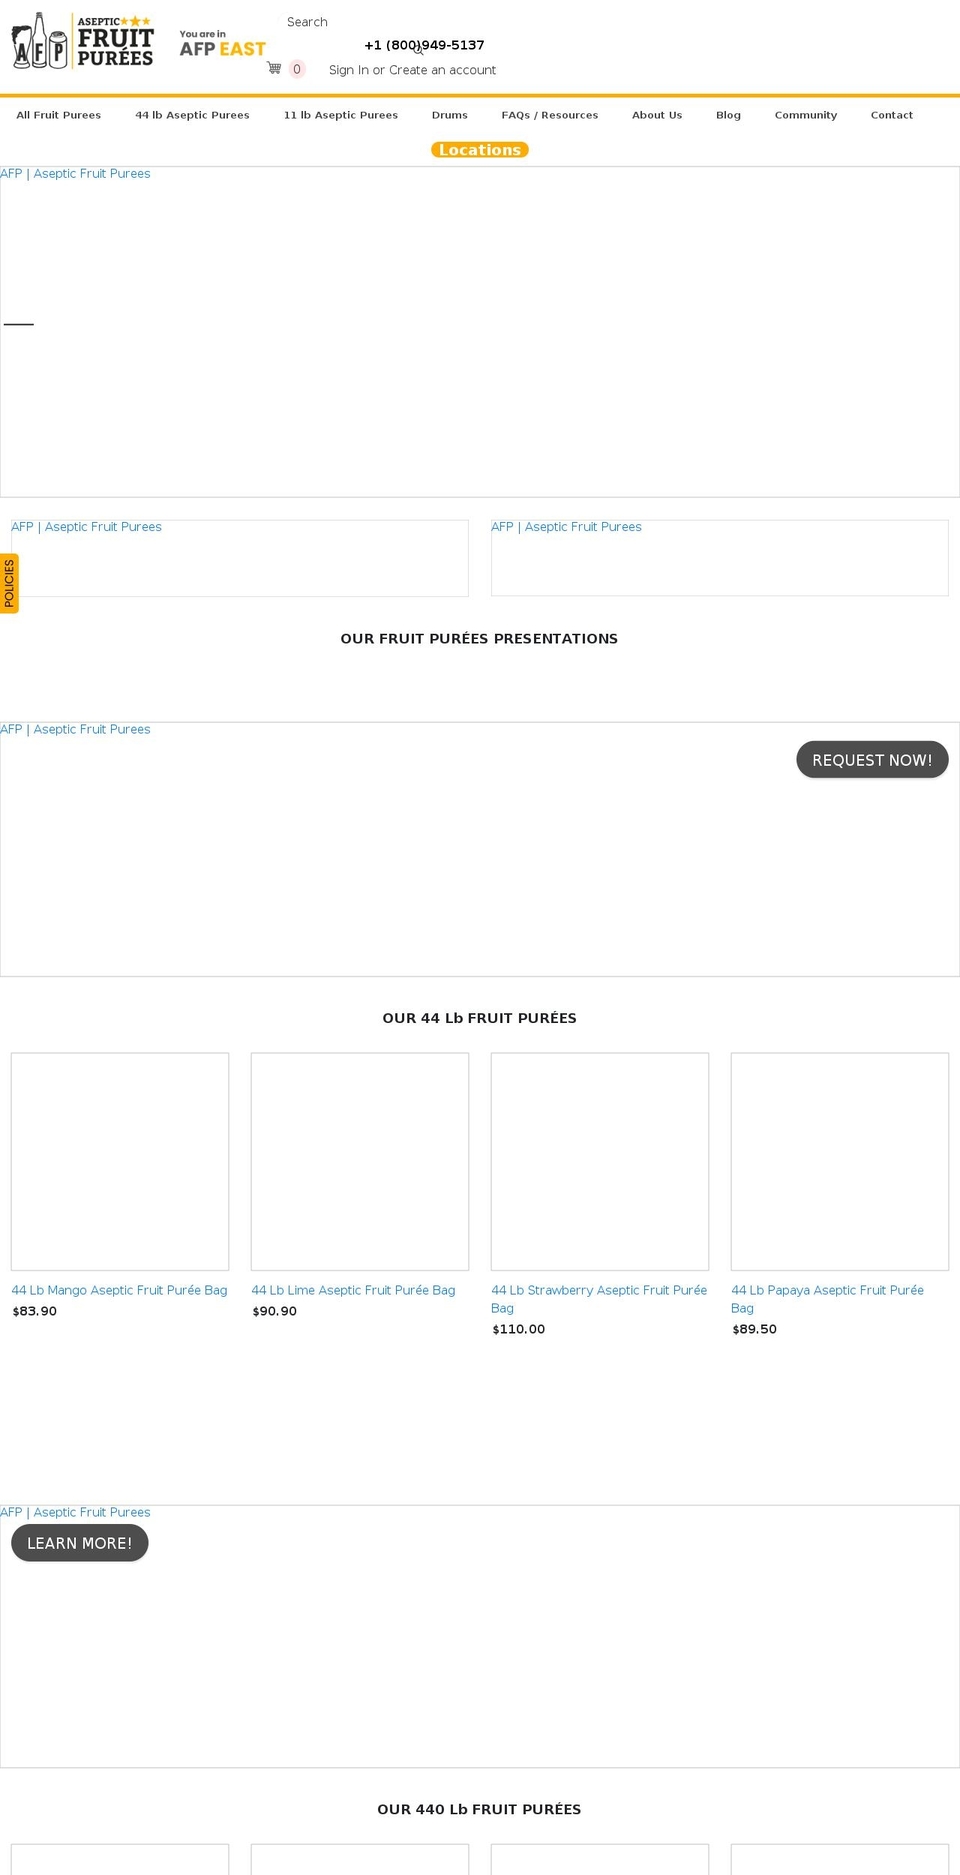Open All Fruit Purees menu
The width and height of the screenshot is (960, 1875).
click(59, 115)
